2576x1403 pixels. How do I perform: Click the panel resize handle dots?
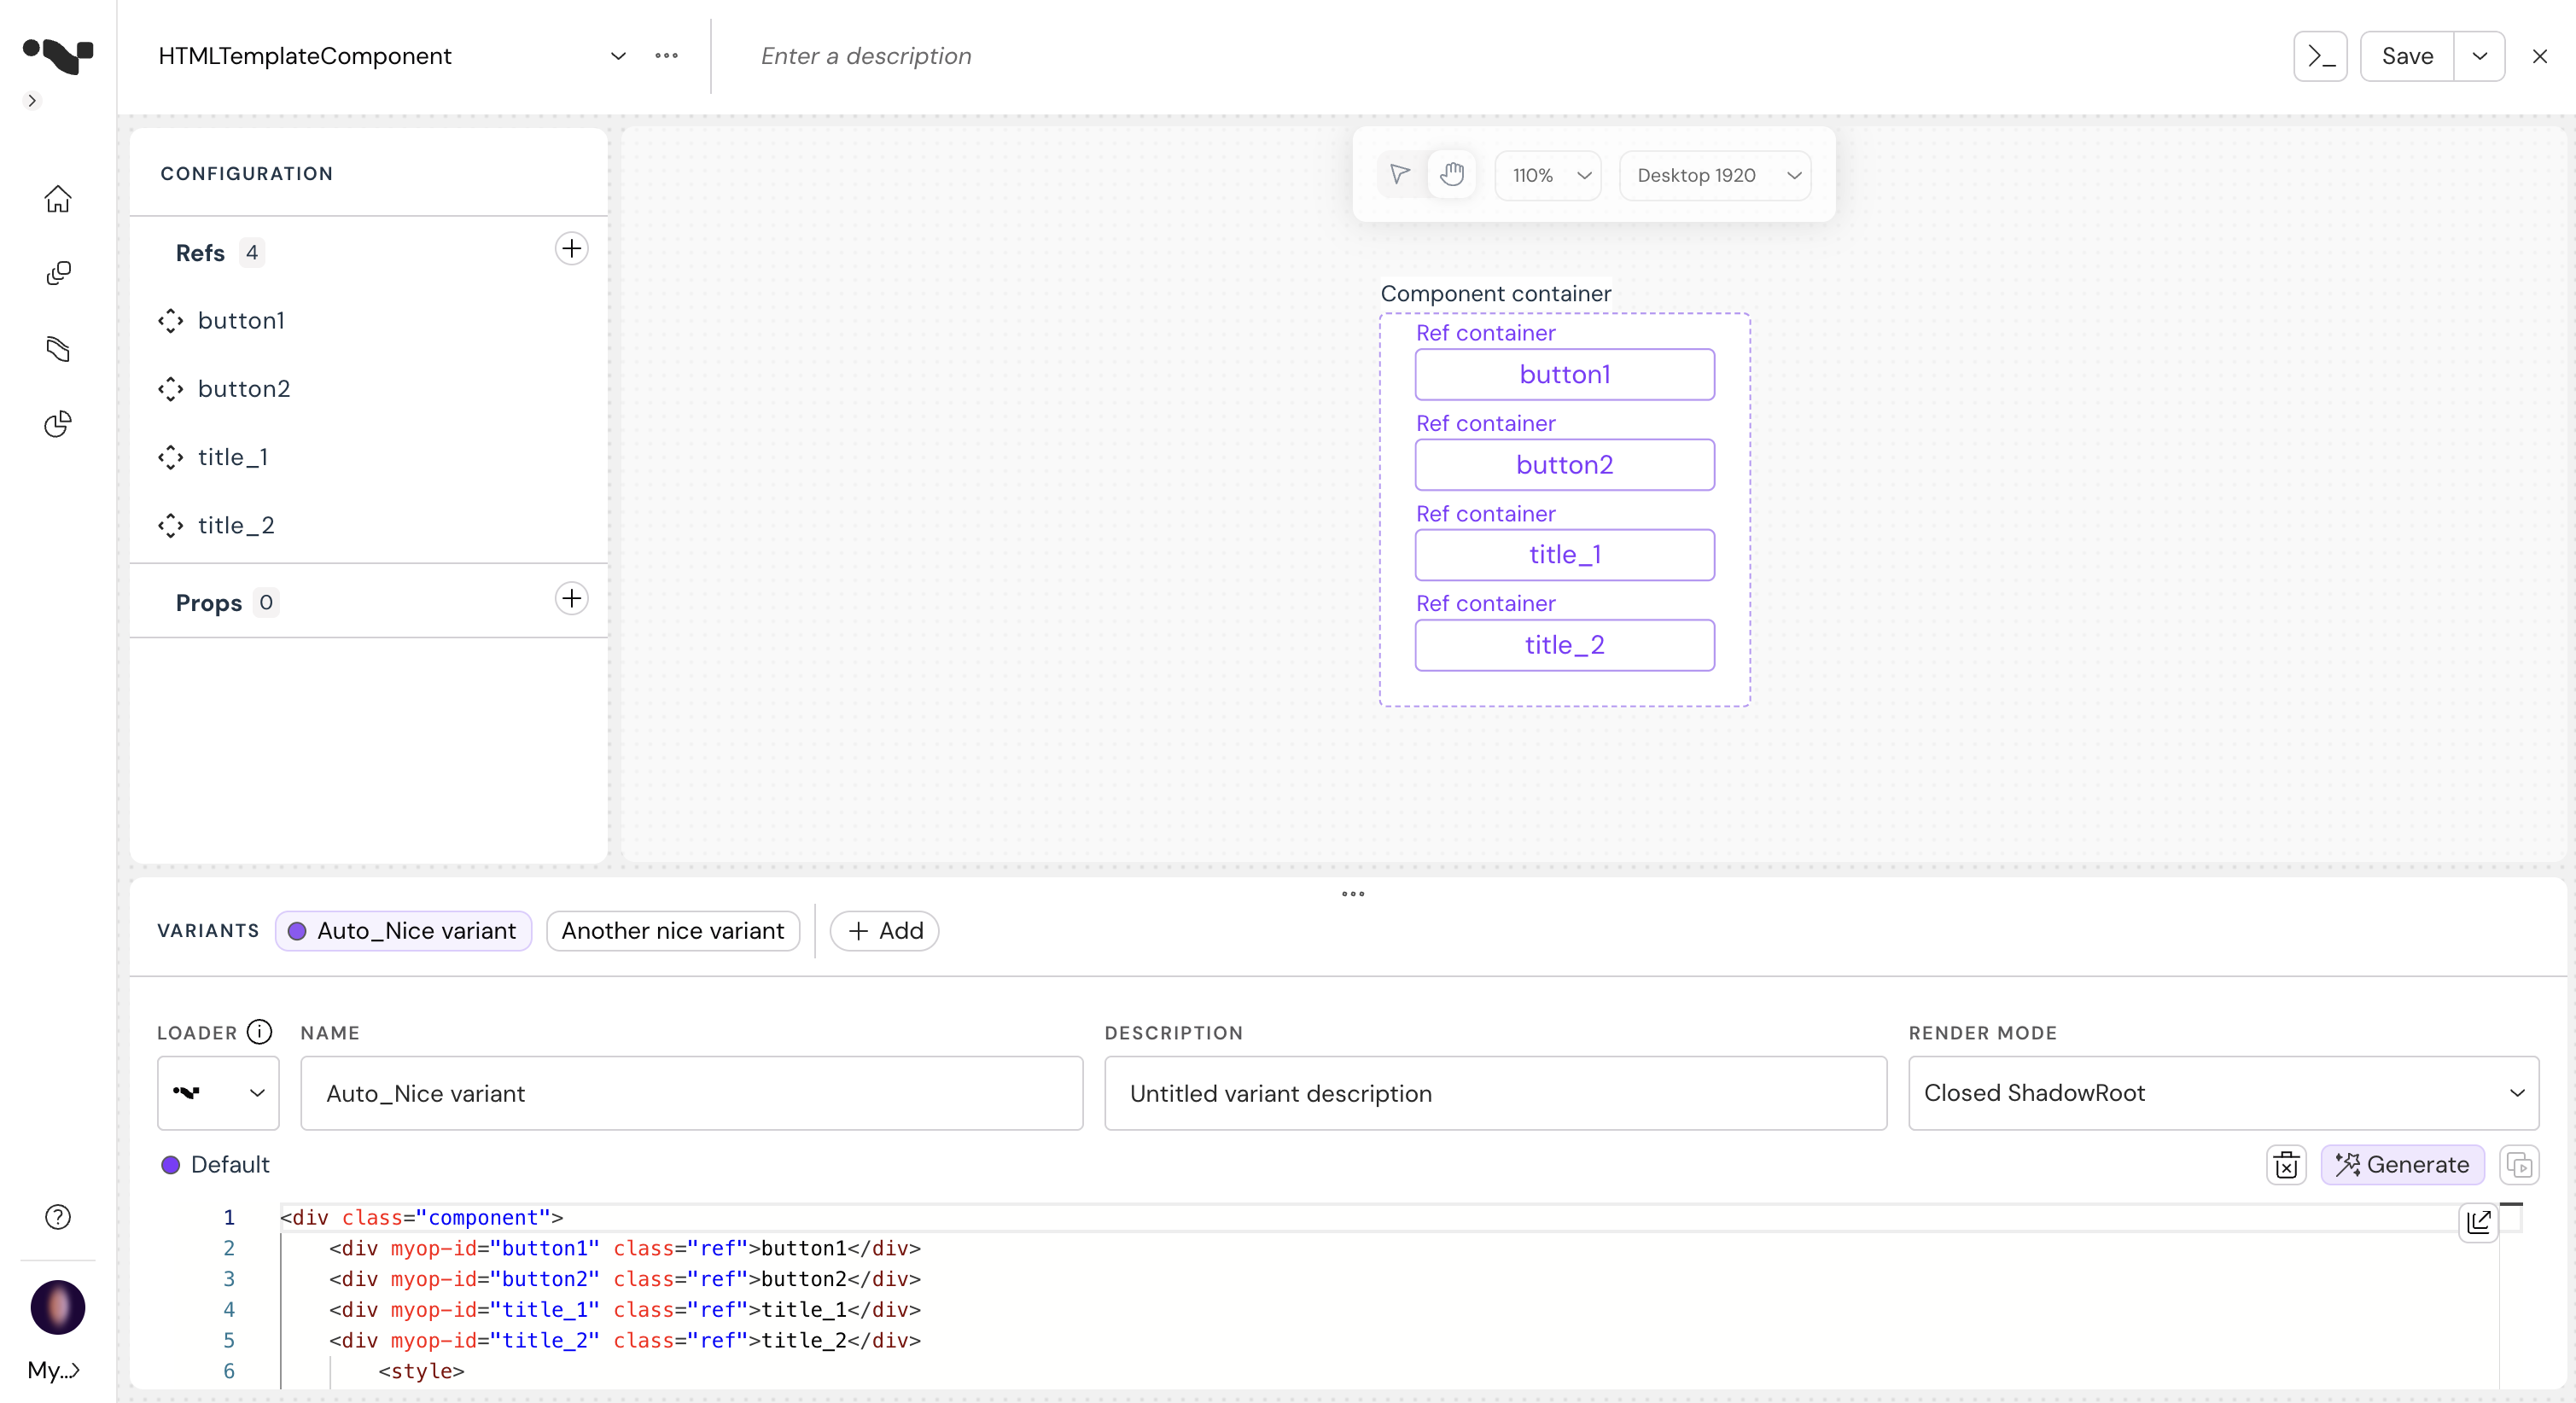(1353, 894)
